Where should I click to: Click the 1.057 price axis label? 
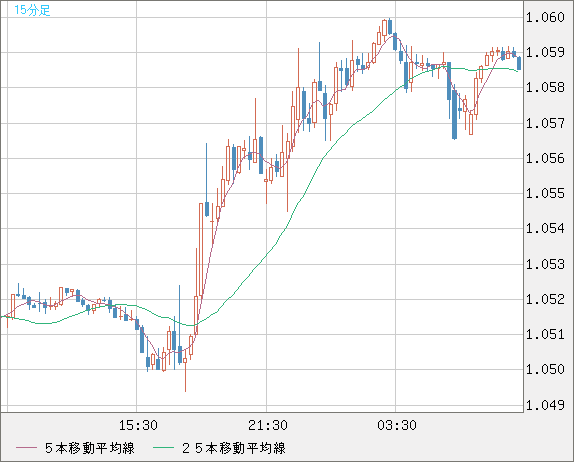click(545, 123)
